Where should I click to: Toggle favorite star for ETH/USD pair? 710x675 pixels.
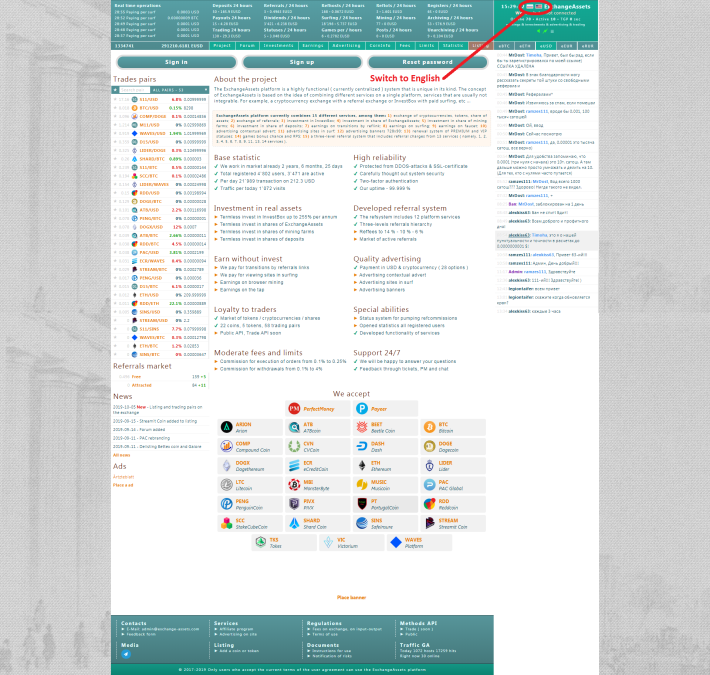click(x=115, y=295)
